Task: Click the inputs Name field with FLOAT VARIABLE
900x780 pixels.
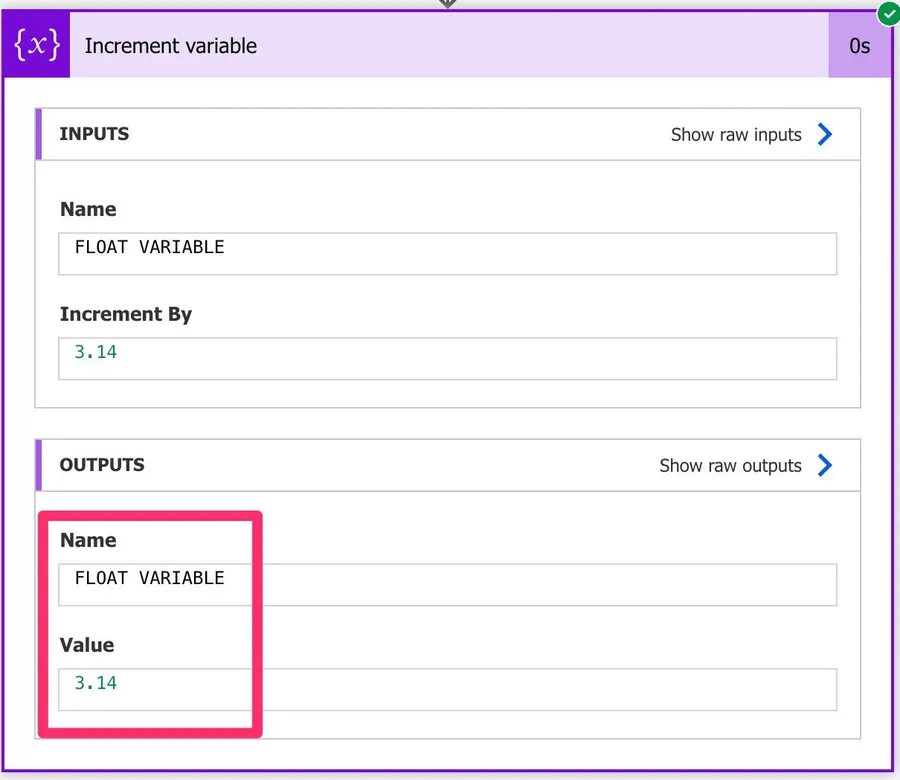Action: pyautogui.click(x=447, y=254)
